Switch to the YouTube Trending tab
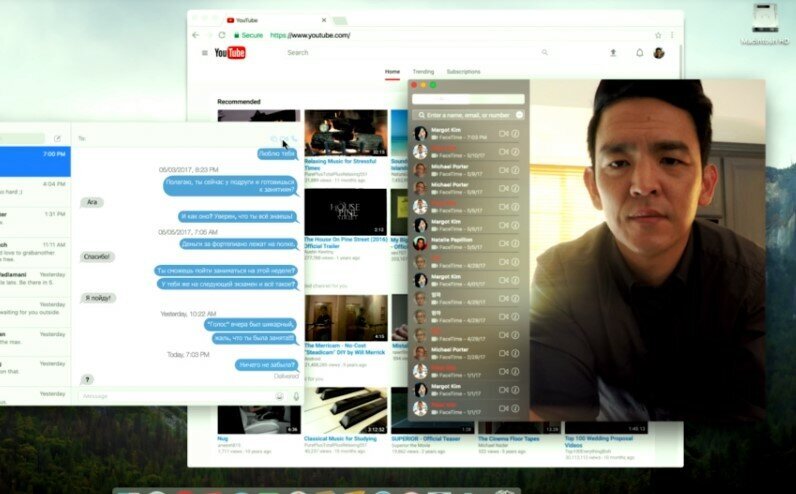Screen dimensions: 796x494 [x=423, y=72]
